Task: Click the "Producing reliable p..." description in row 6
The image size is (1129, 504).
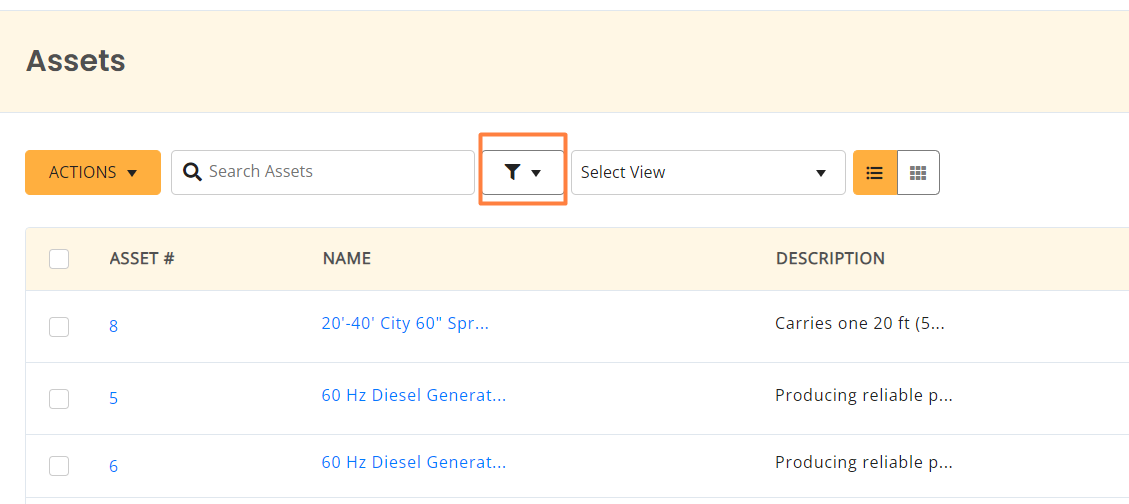Action: pyautogui.click(x=864, y=463)
